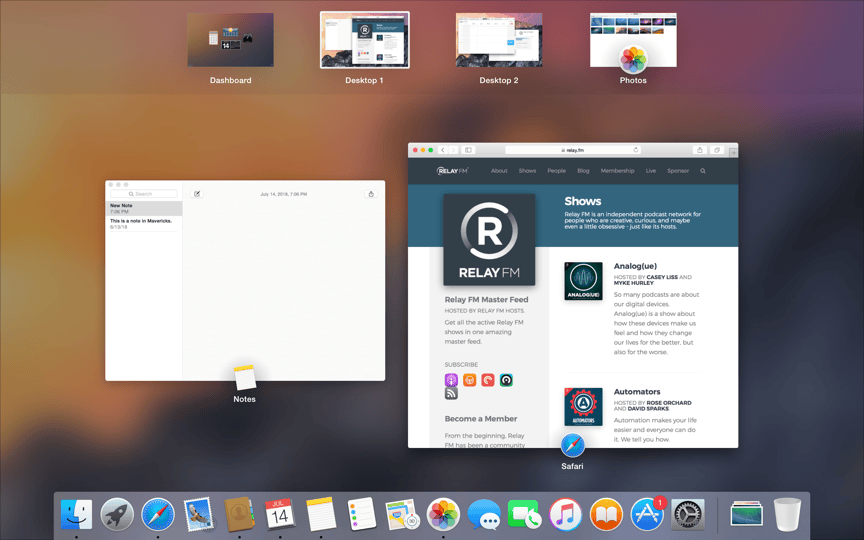Click the Safari forward button

click(453, 150)
